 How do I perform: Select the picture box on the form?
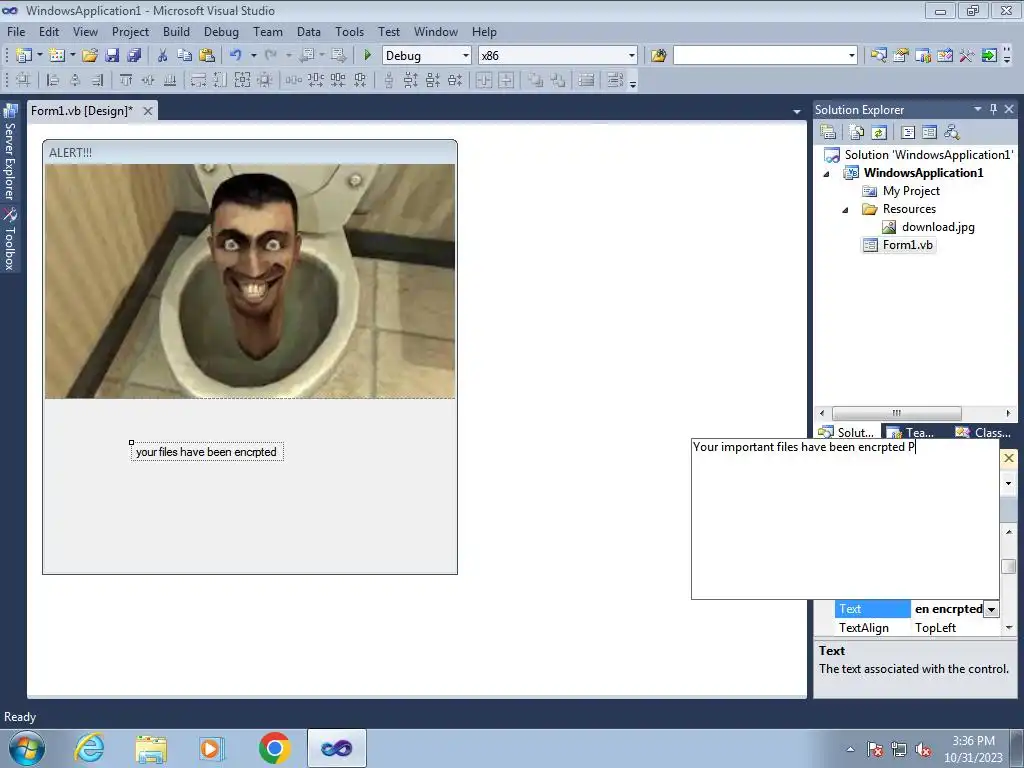click(250, 281)
